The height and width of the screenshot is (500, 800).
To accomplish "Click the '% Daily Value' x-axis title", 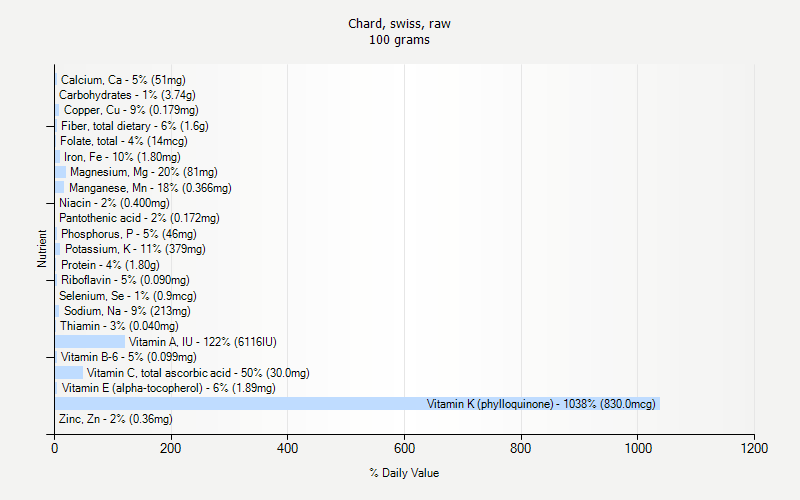I will click(x=404, y=473).
